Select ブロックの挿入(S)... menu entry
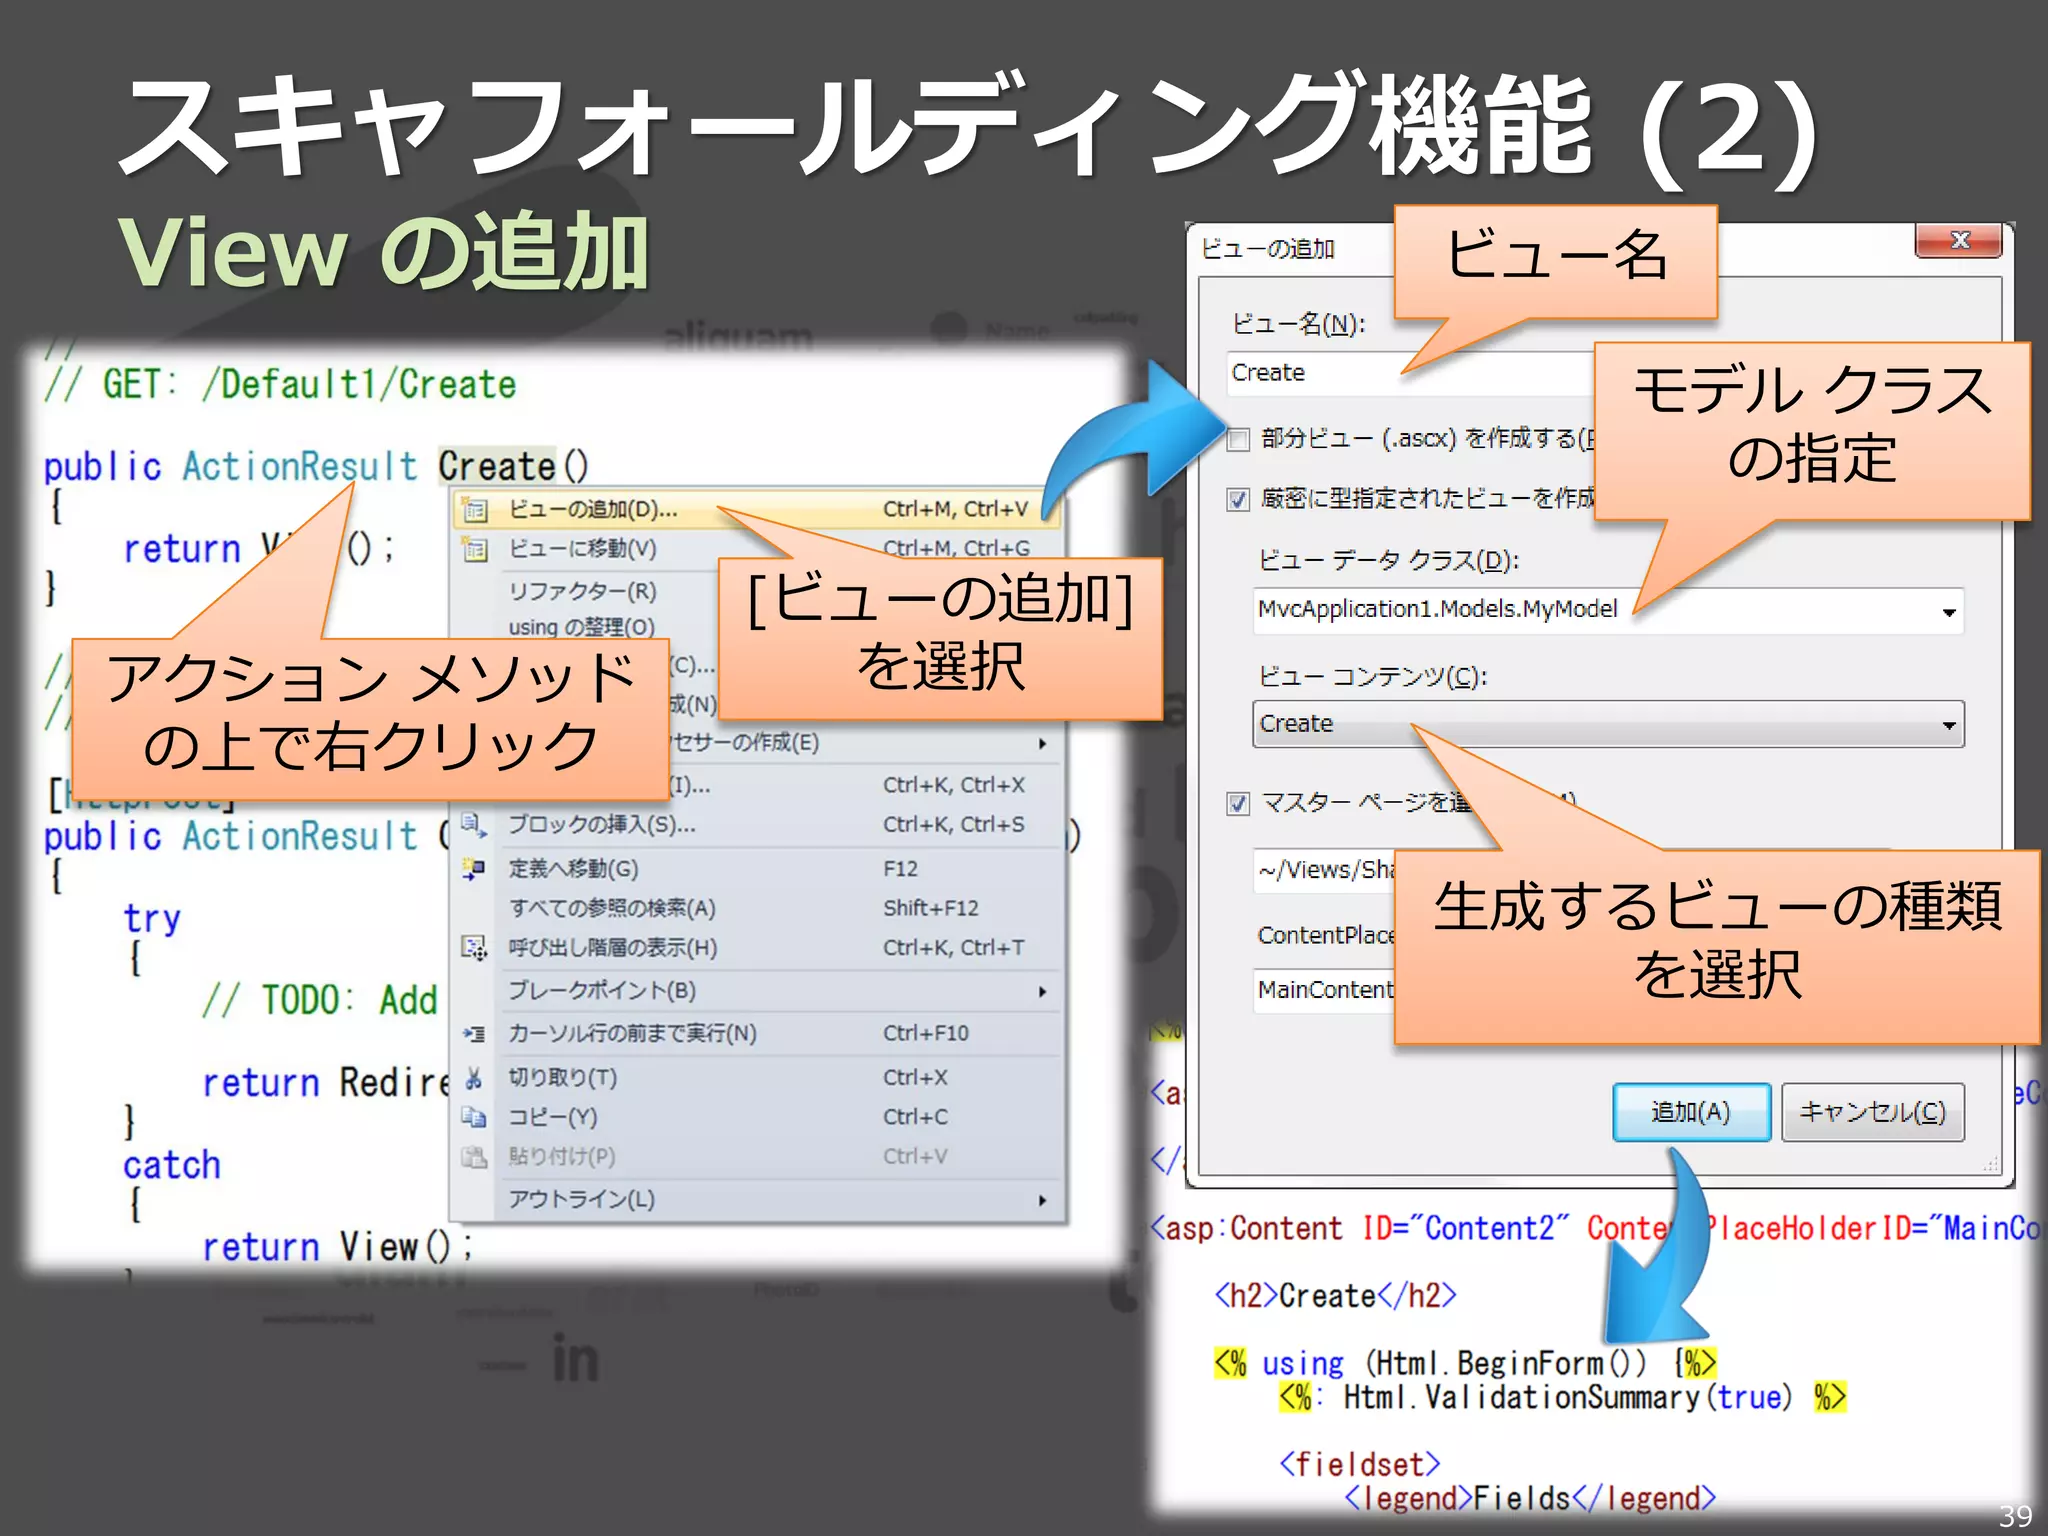 pos(757,825)
